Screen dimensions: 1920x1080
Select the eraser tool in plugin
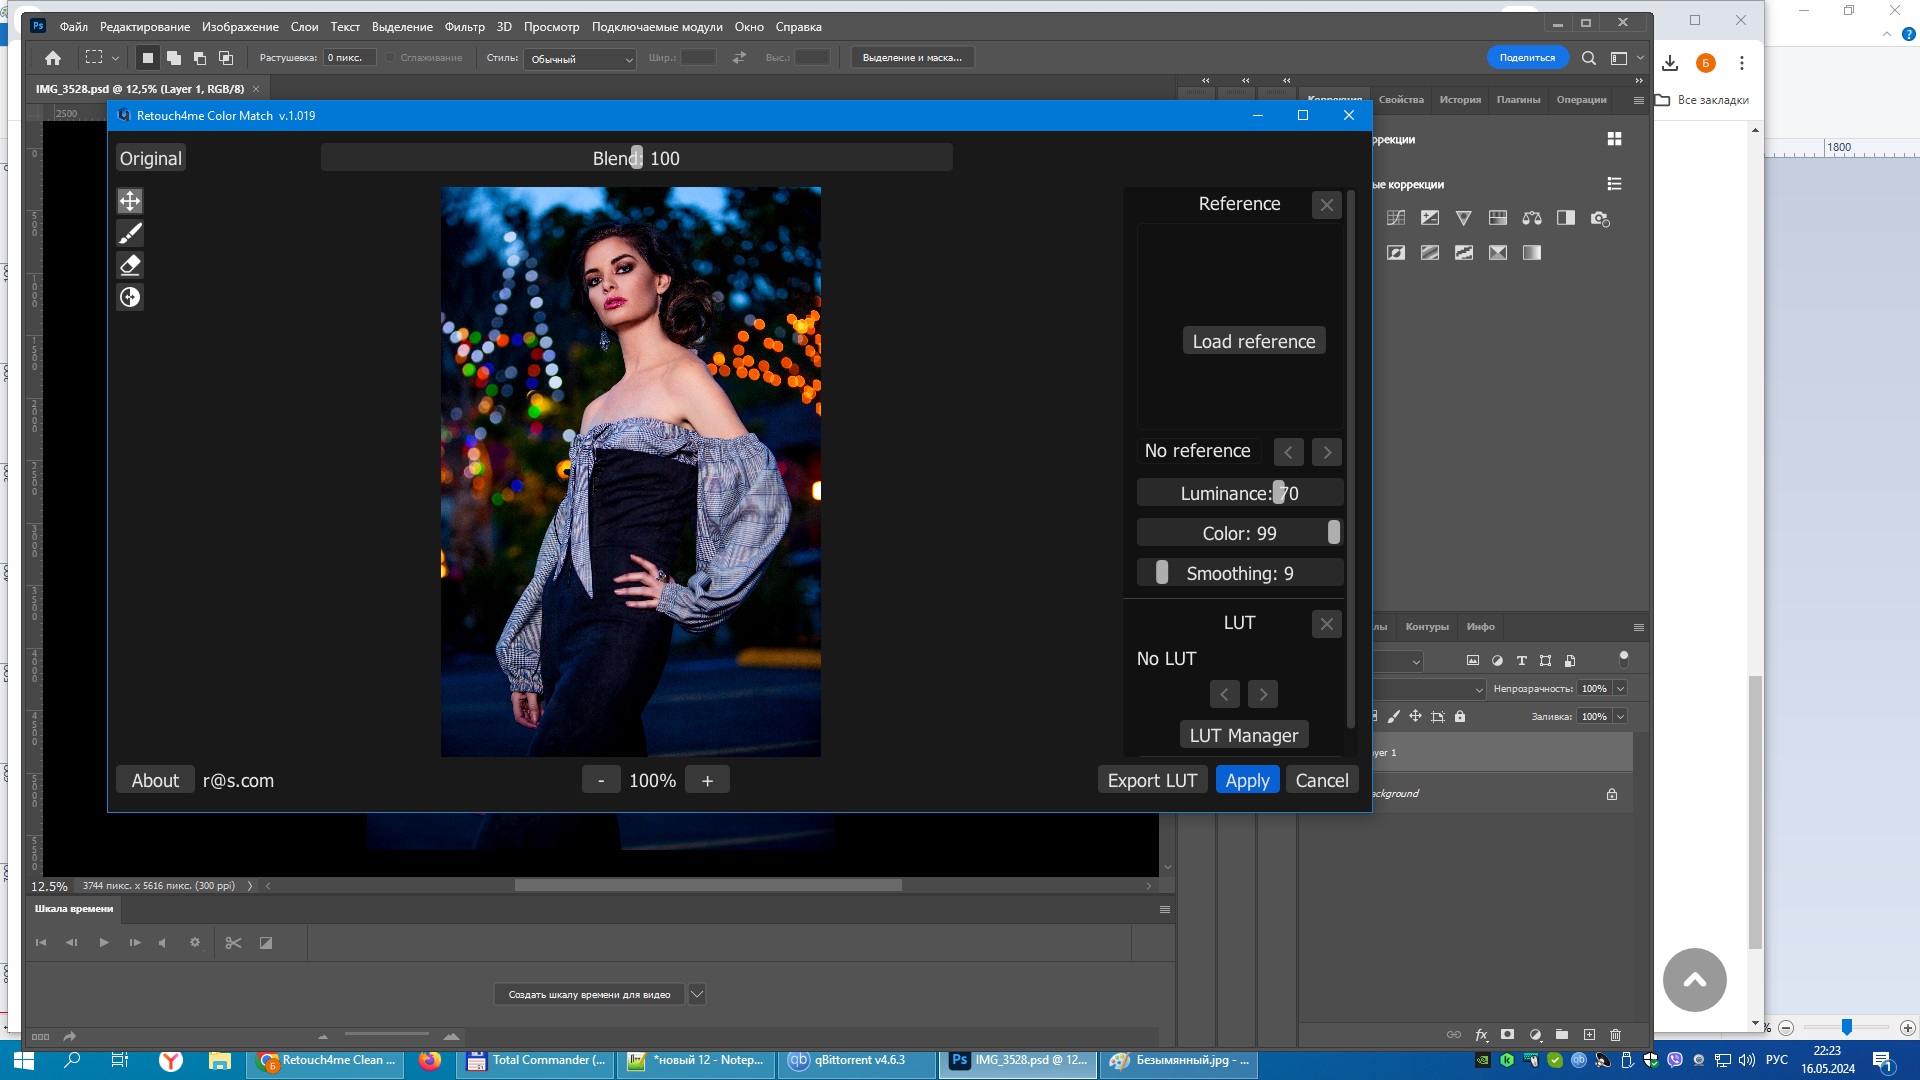[x=130, y=265]
